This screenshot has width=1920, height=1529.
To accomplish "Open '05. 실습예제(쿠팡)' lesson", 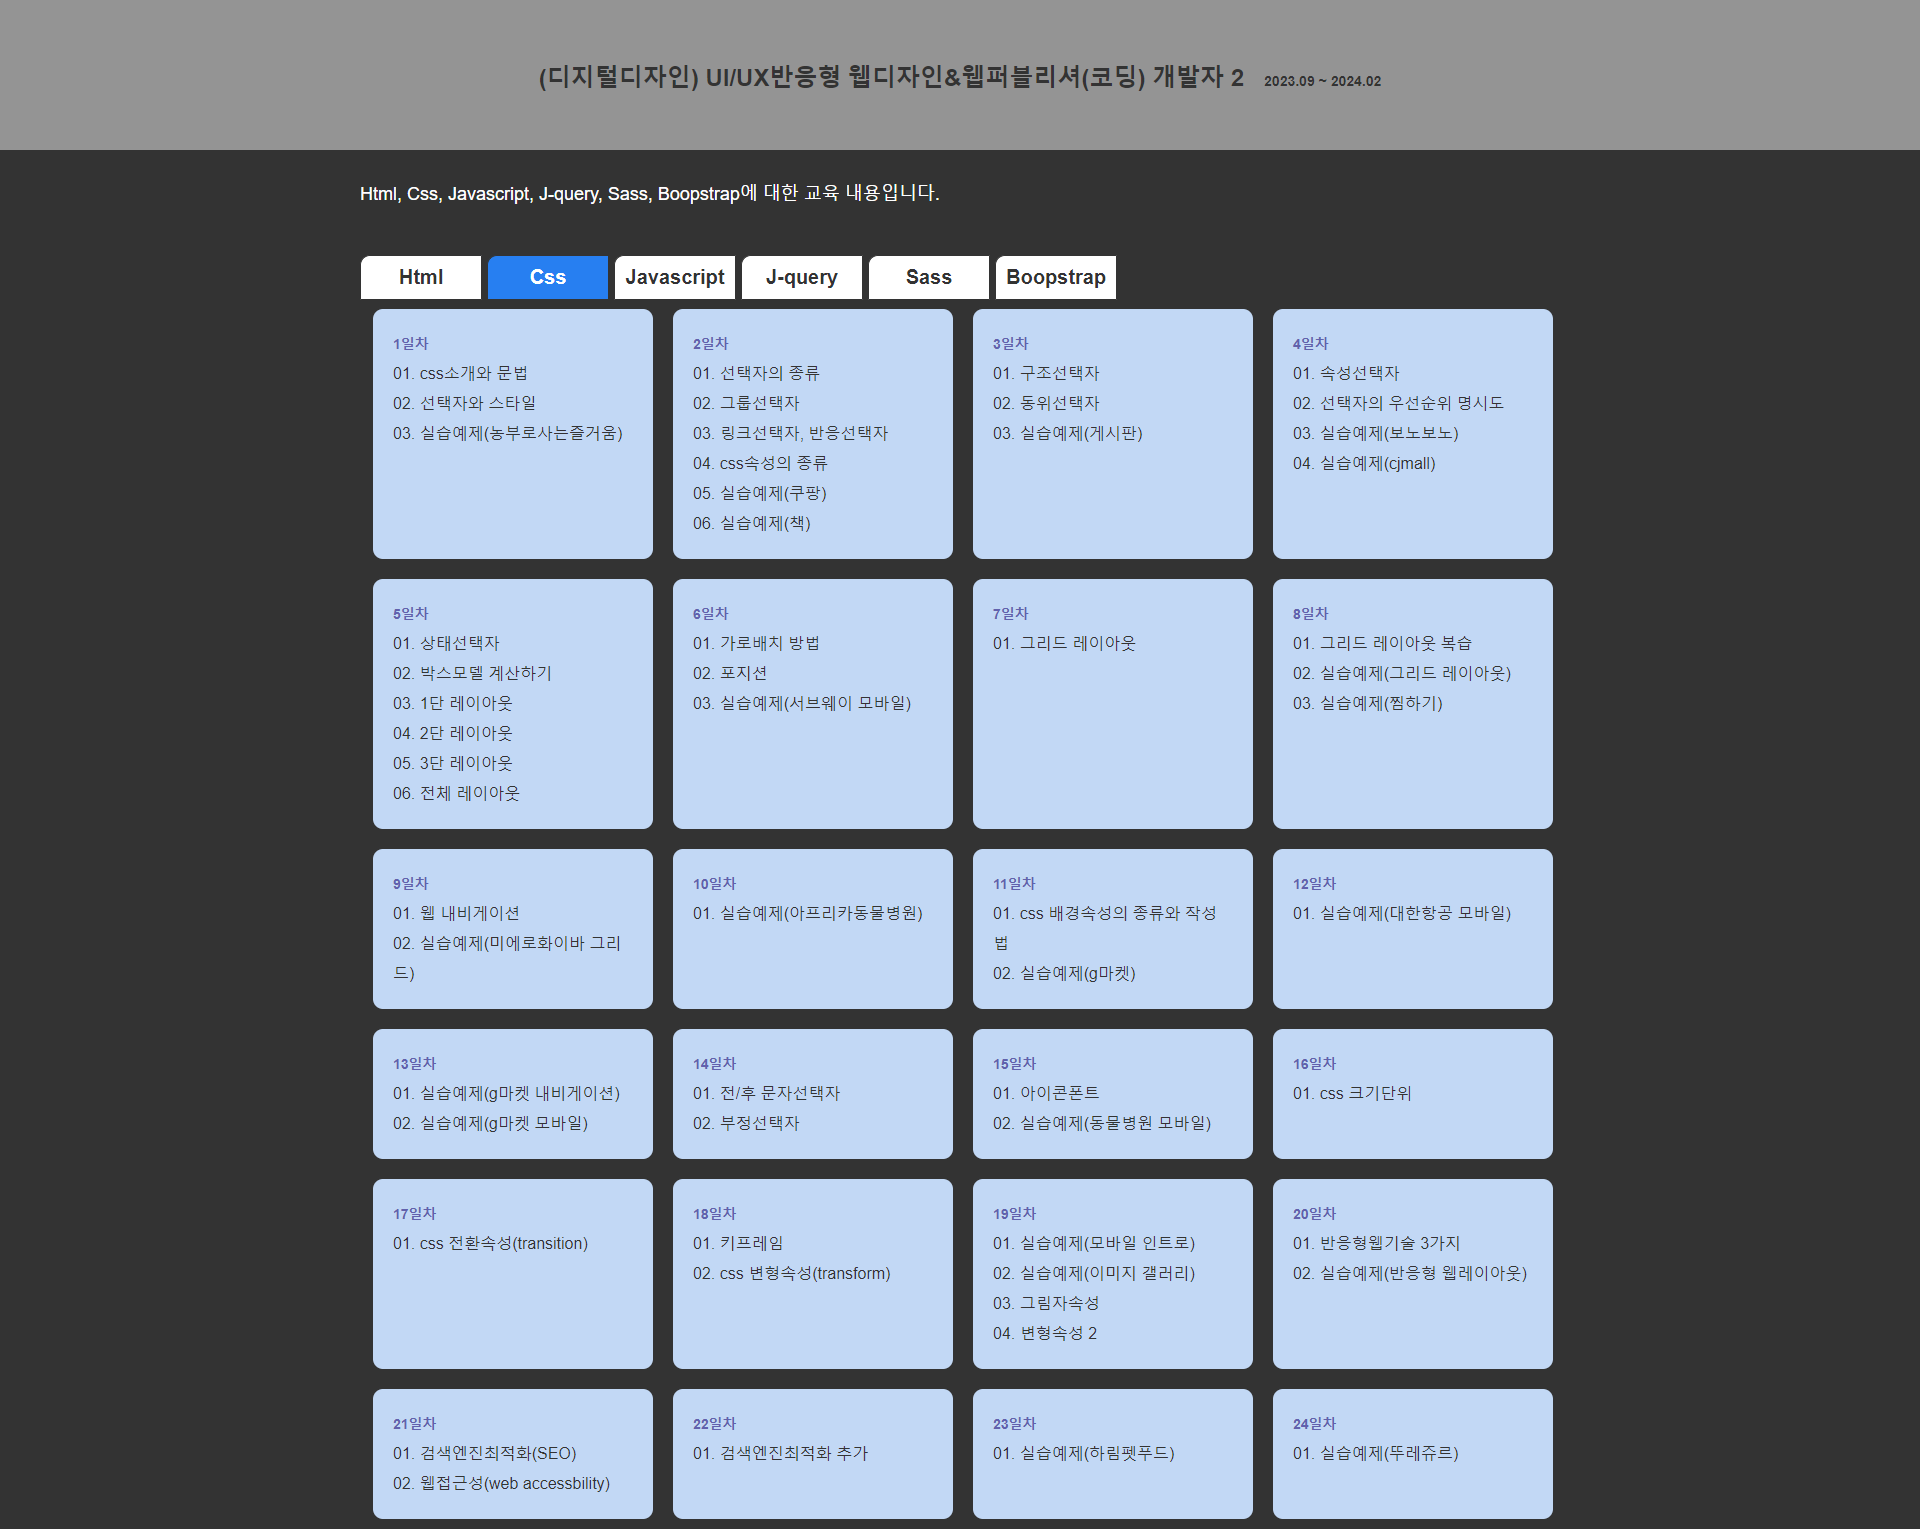I will [760, 493].
